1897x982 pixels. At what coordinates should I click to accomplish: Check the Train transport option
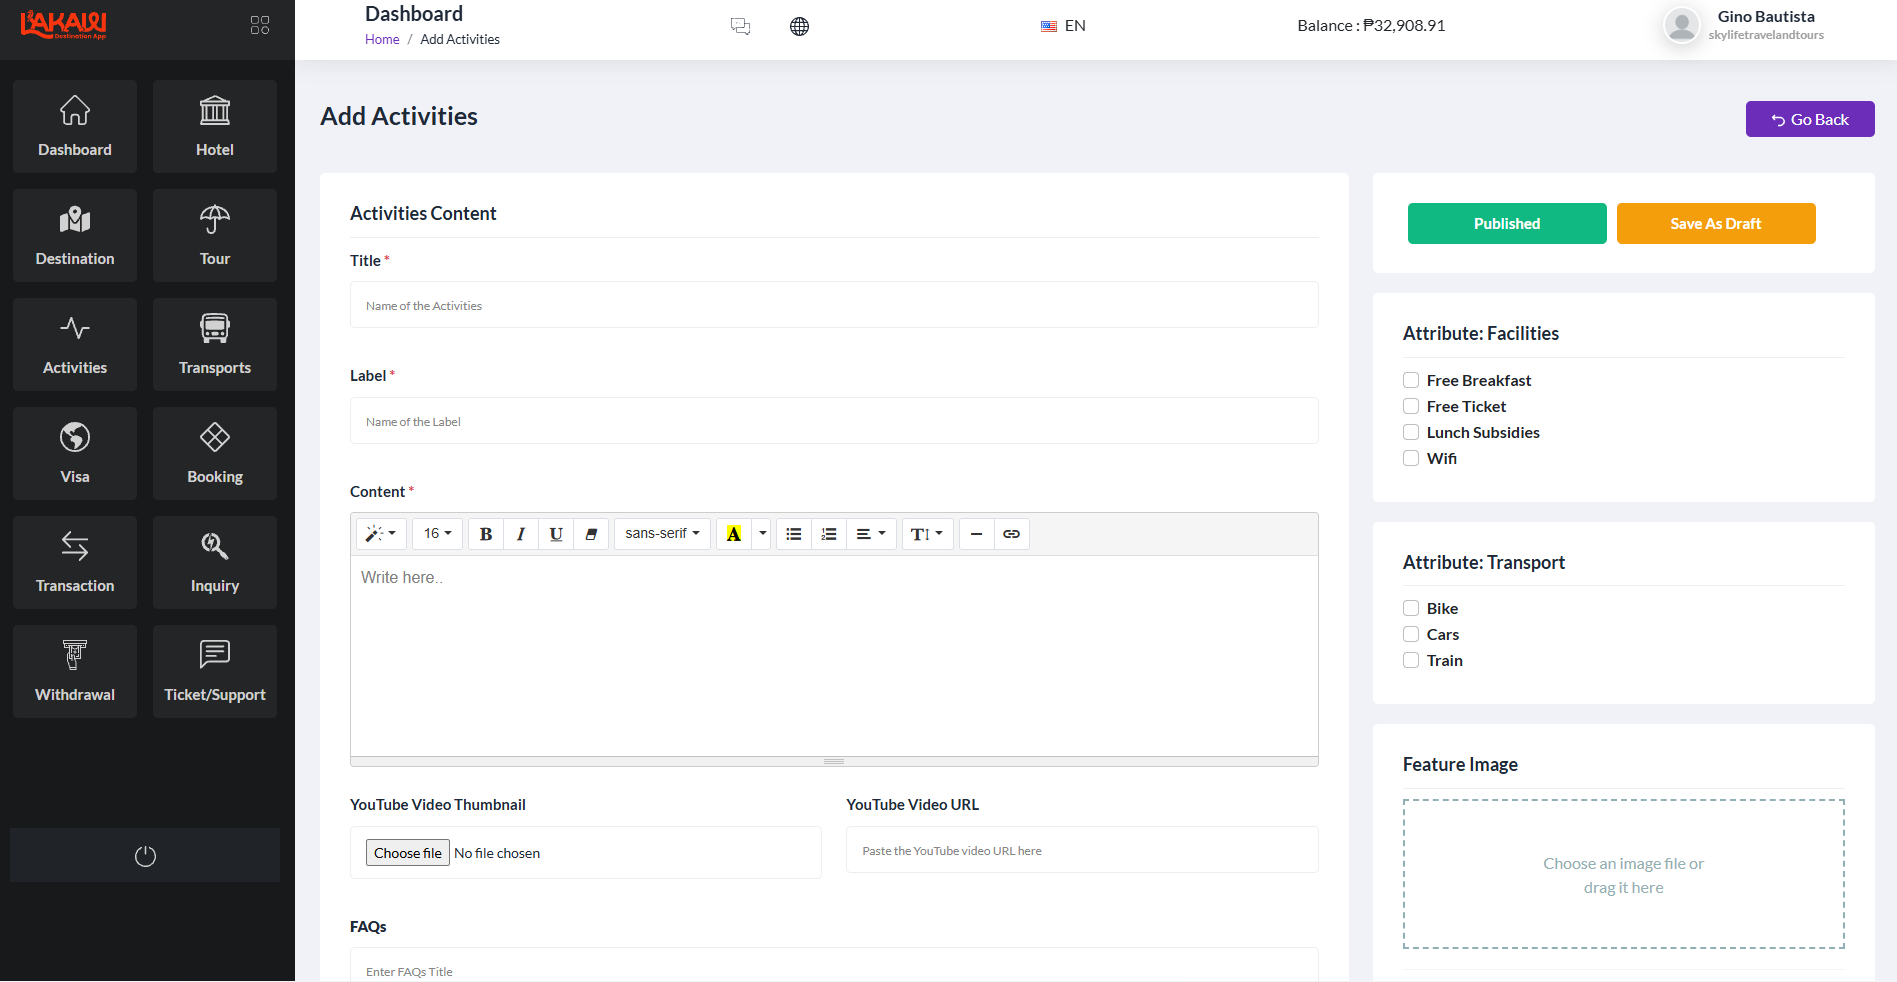click(1411, 660)
